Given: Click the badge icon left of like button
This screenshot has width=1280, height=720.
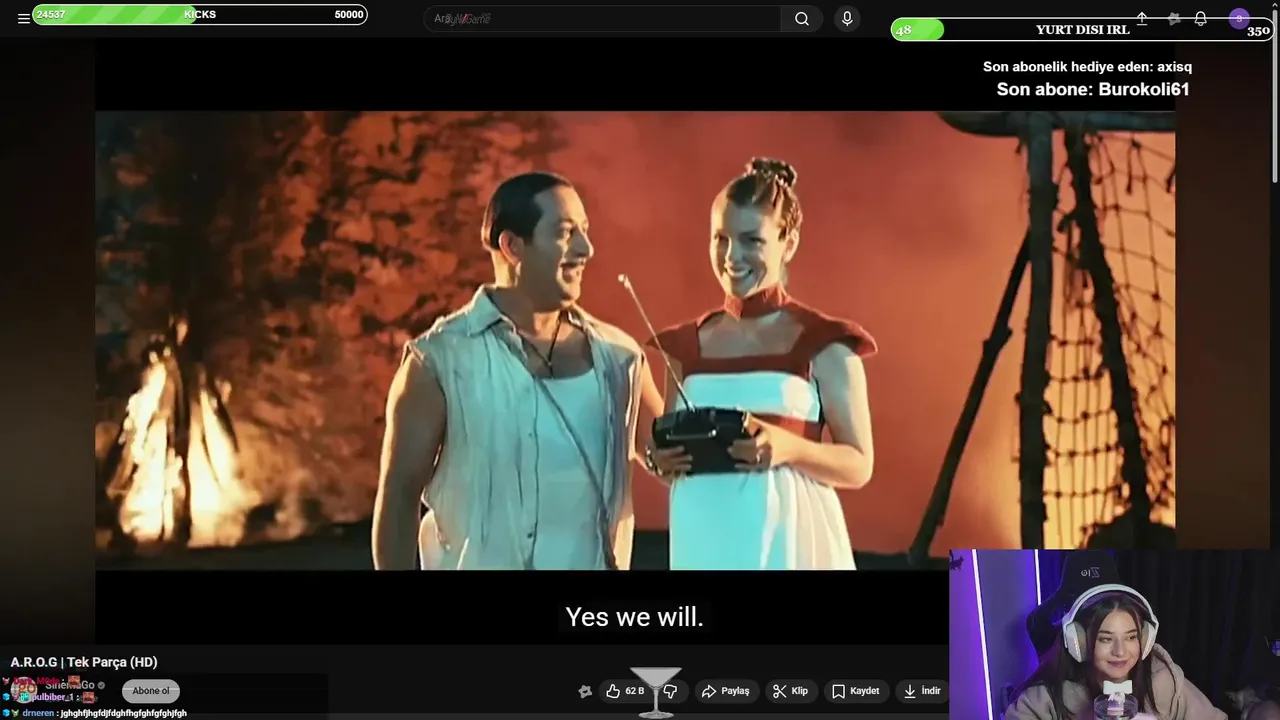Looking at the screenshot, I should (x=585, y=691).
